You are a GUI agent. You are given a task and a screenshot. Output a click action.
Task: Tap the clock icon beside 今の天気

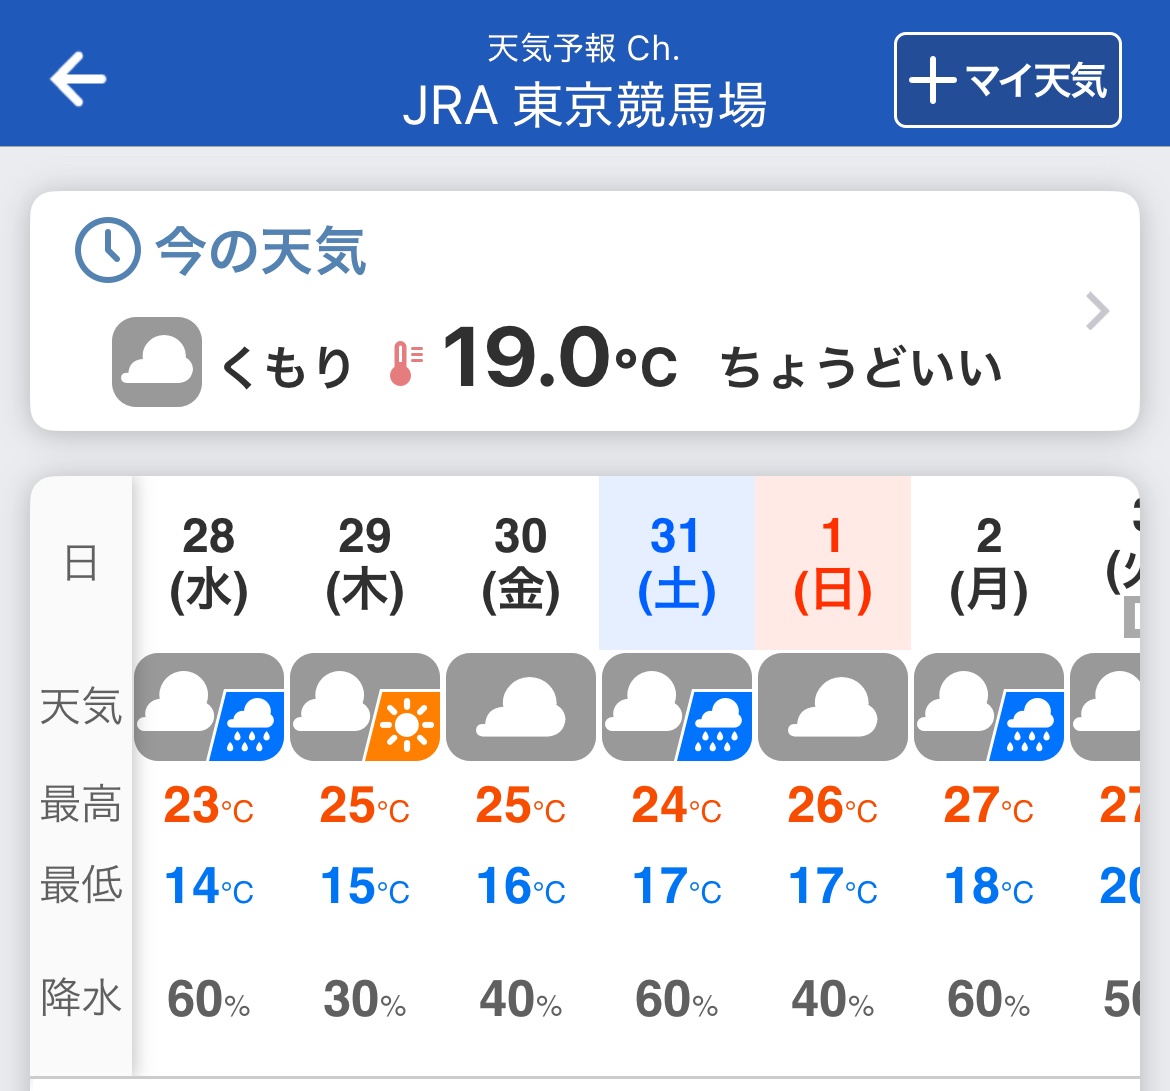pyautogui.click(x=107, y=250)
